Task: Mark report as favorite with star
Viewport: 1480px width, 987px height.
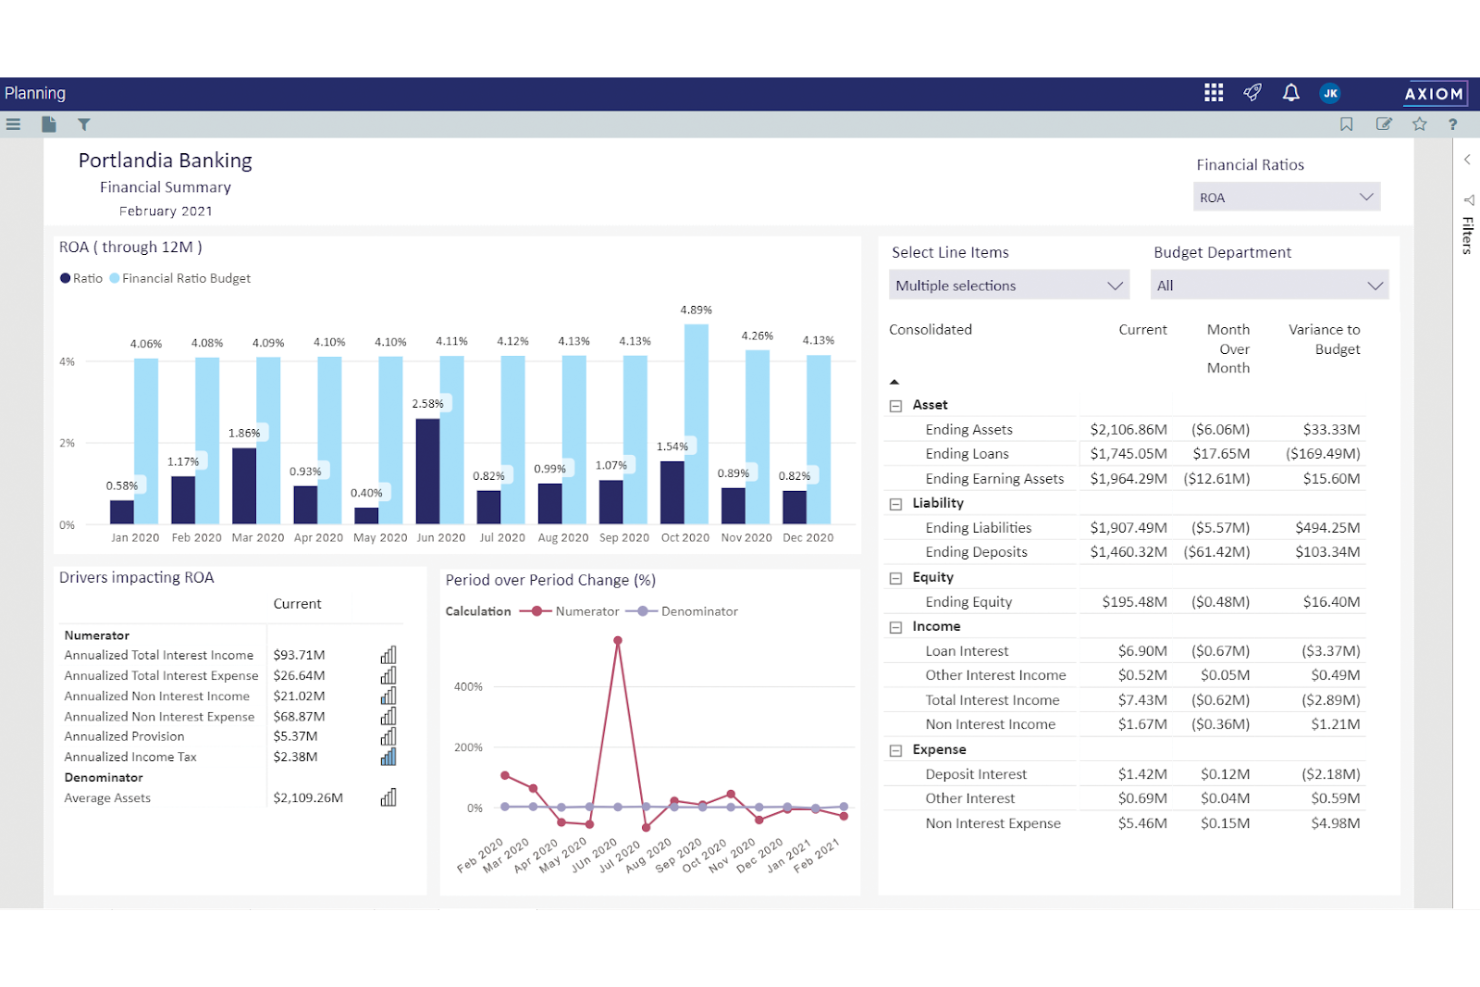Action: 1420,124
